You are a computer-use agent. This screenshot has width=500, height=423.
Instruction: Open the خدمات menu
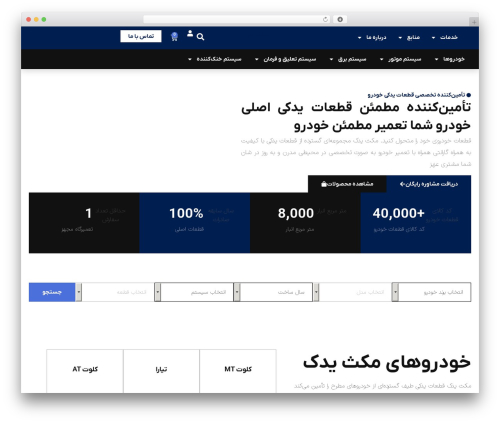[444, 37]
